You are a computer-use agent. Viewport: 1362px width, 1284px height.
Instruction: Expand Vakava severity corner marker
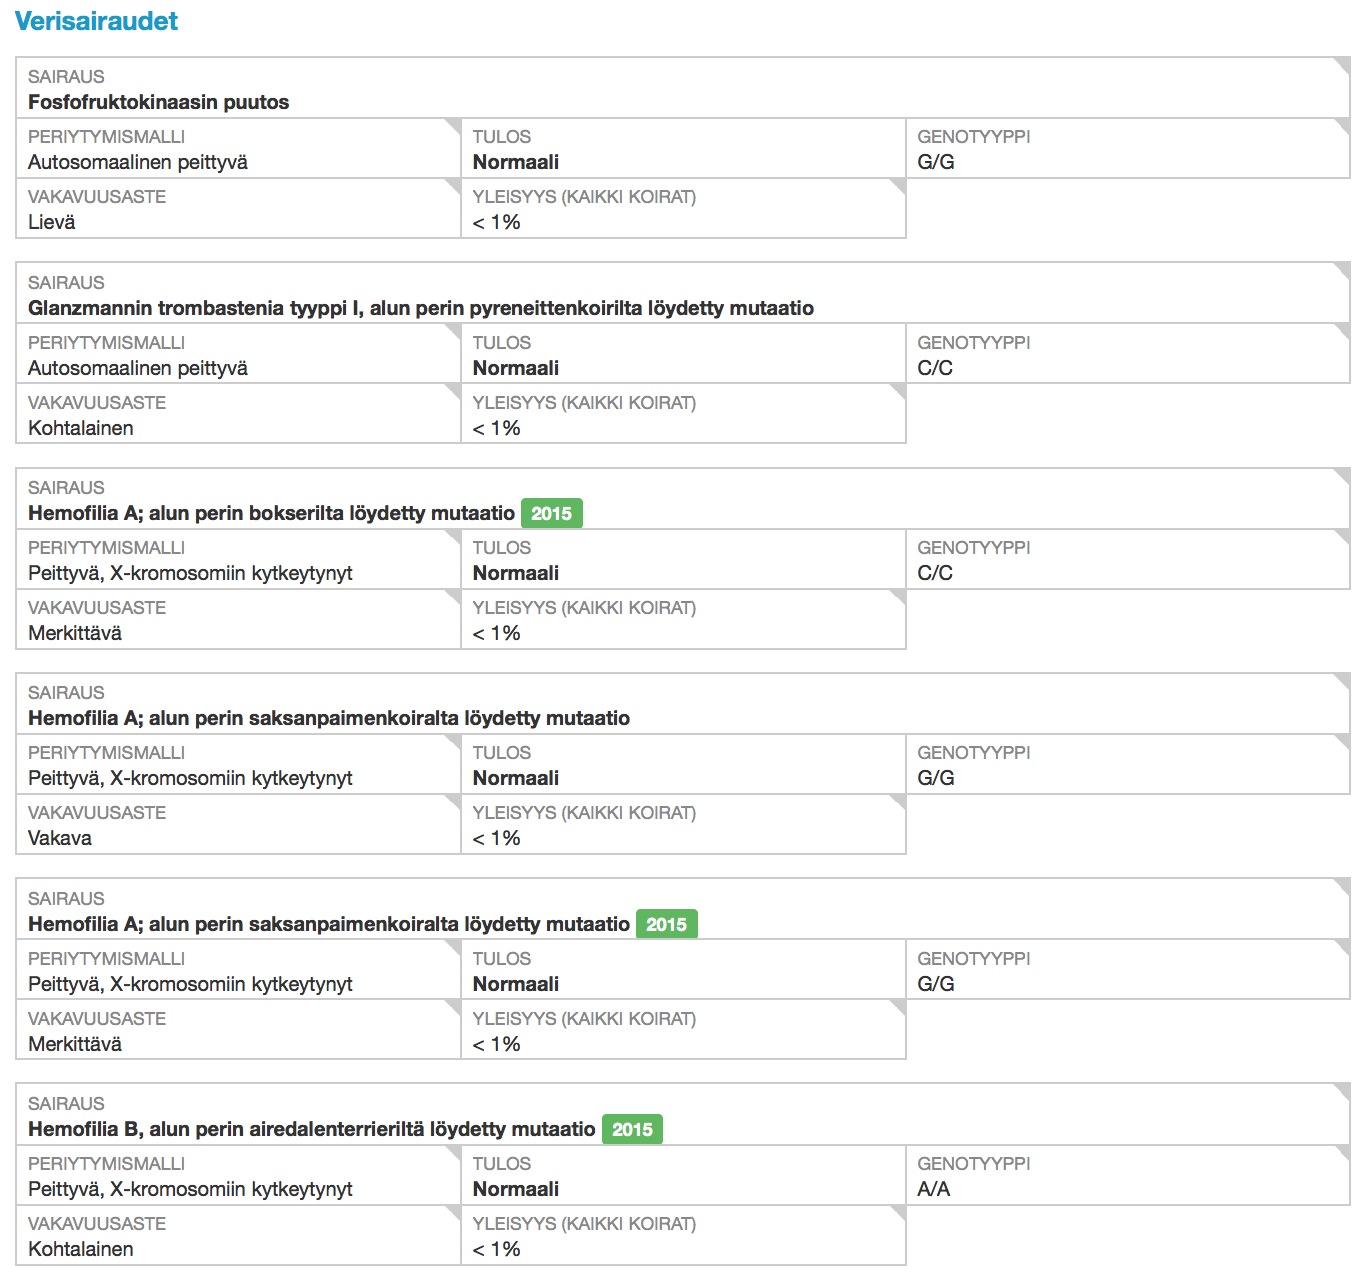pyautogui.click(x=453, y=801)
